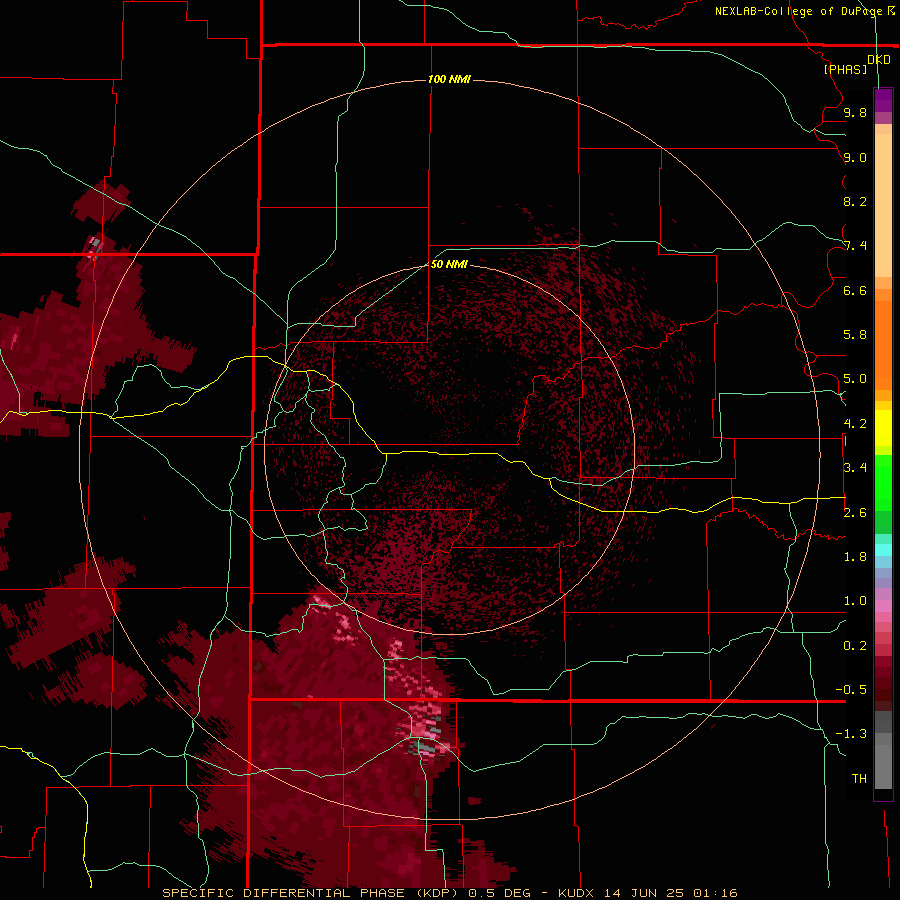Click the purple segment of the color bar
Image resolution: width=900 pixels, height=900 pixels.
(x=883, y=101)
